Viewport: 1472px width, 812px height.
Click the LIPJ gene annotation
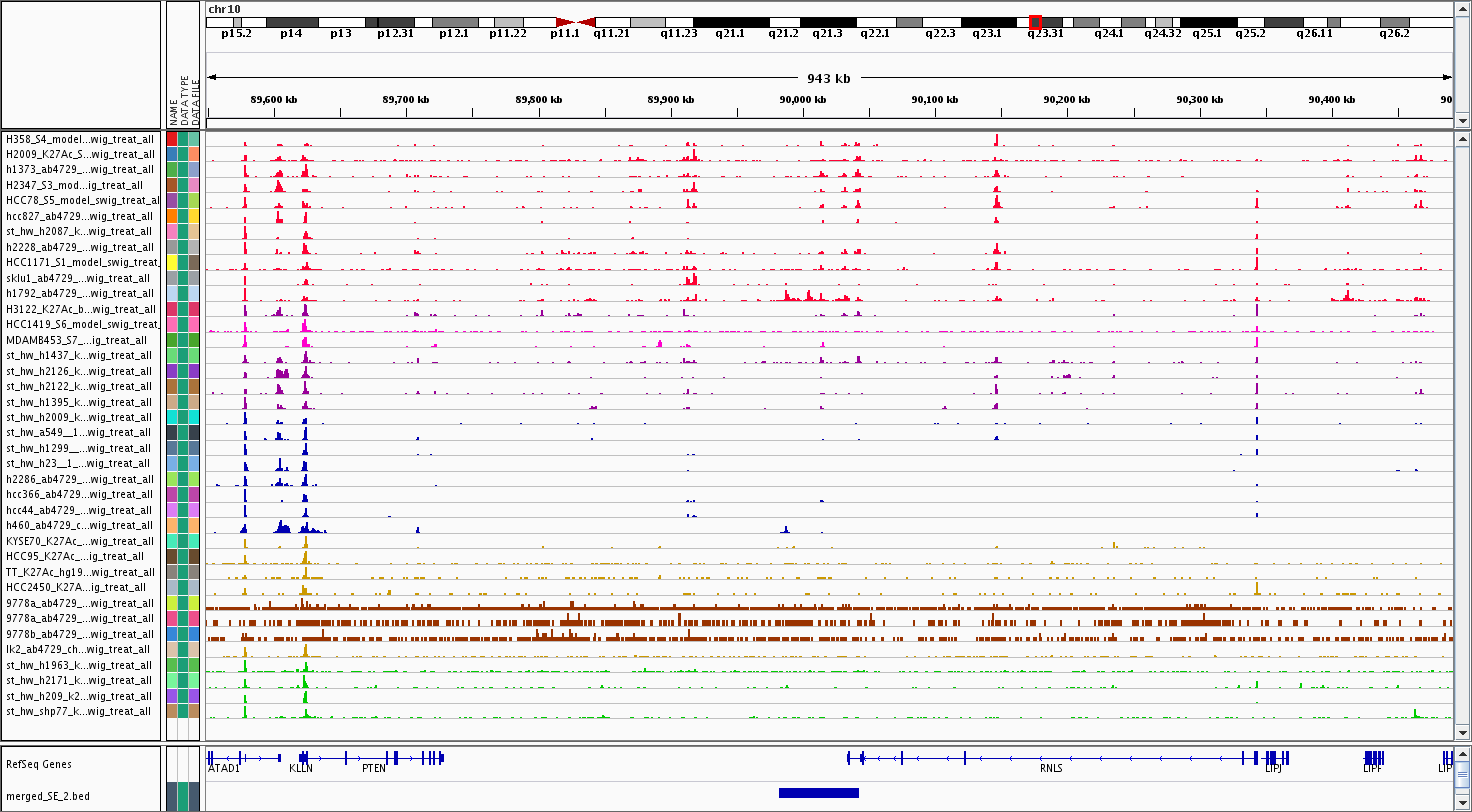[1273, 769]
